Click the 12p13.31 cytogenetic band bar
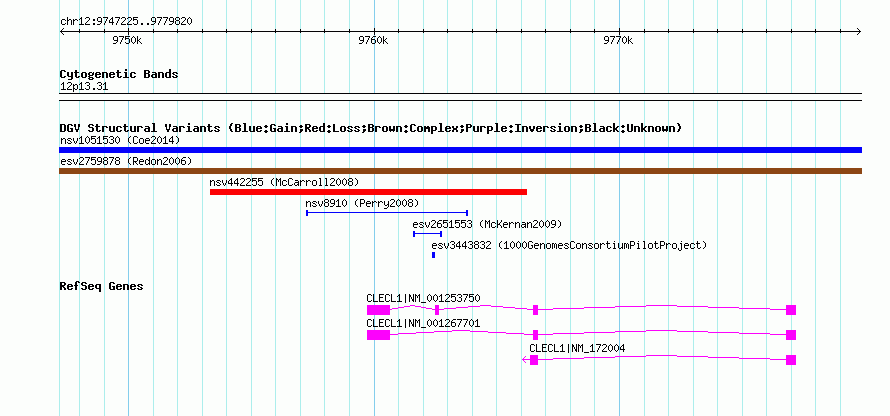890x416 pixels. (x=460, y=97)
